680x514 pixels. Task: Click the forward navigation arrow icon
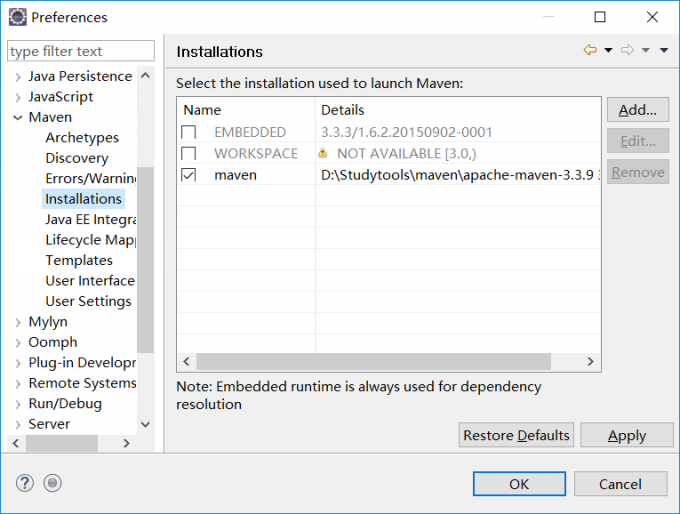[x=627, y=51]
